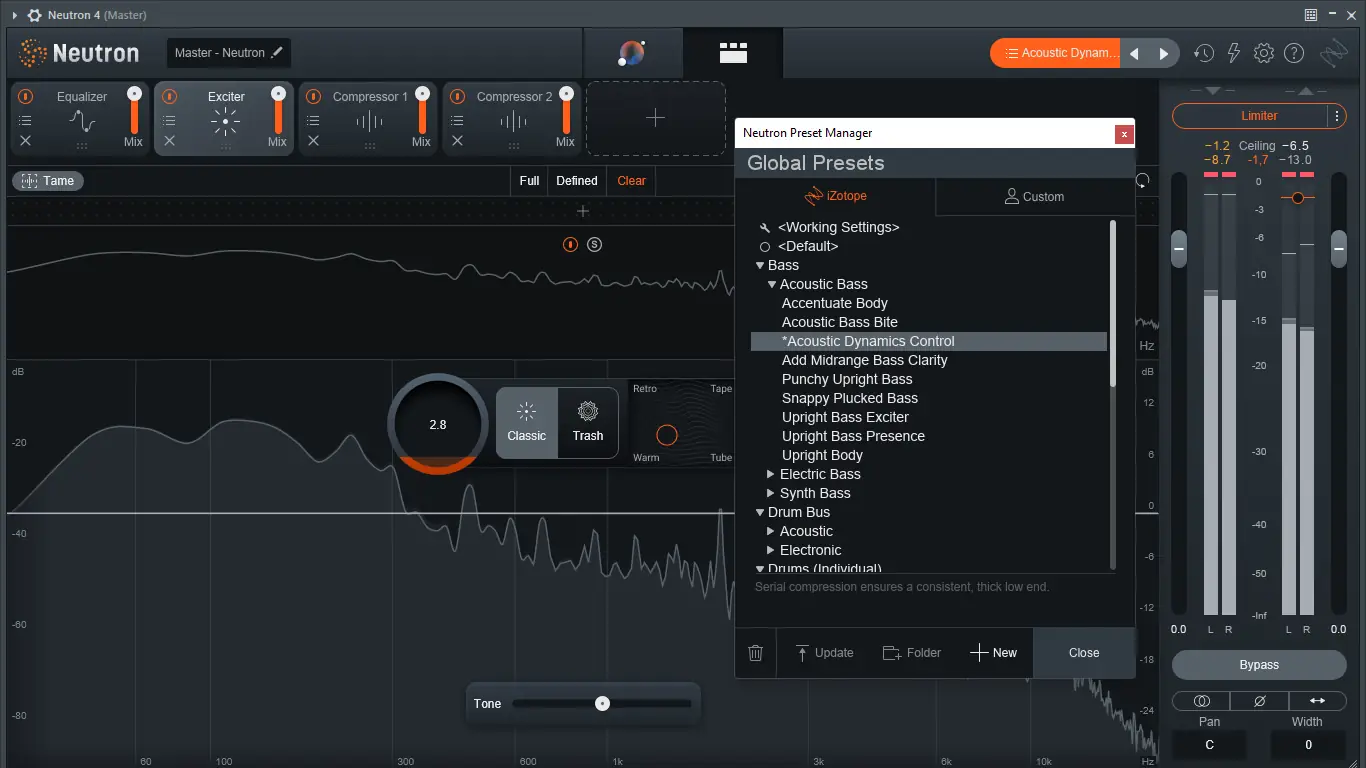Open the Compressor 1 presets list icon

pos(314,120)
